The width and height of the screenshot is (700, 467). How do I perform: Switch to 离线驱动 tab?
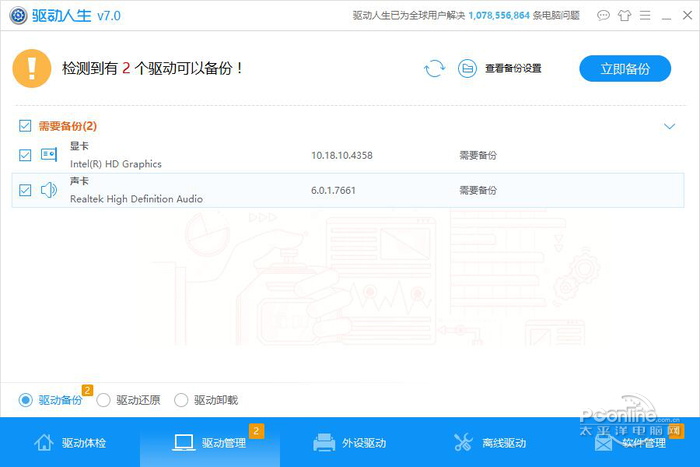(490, 442)
